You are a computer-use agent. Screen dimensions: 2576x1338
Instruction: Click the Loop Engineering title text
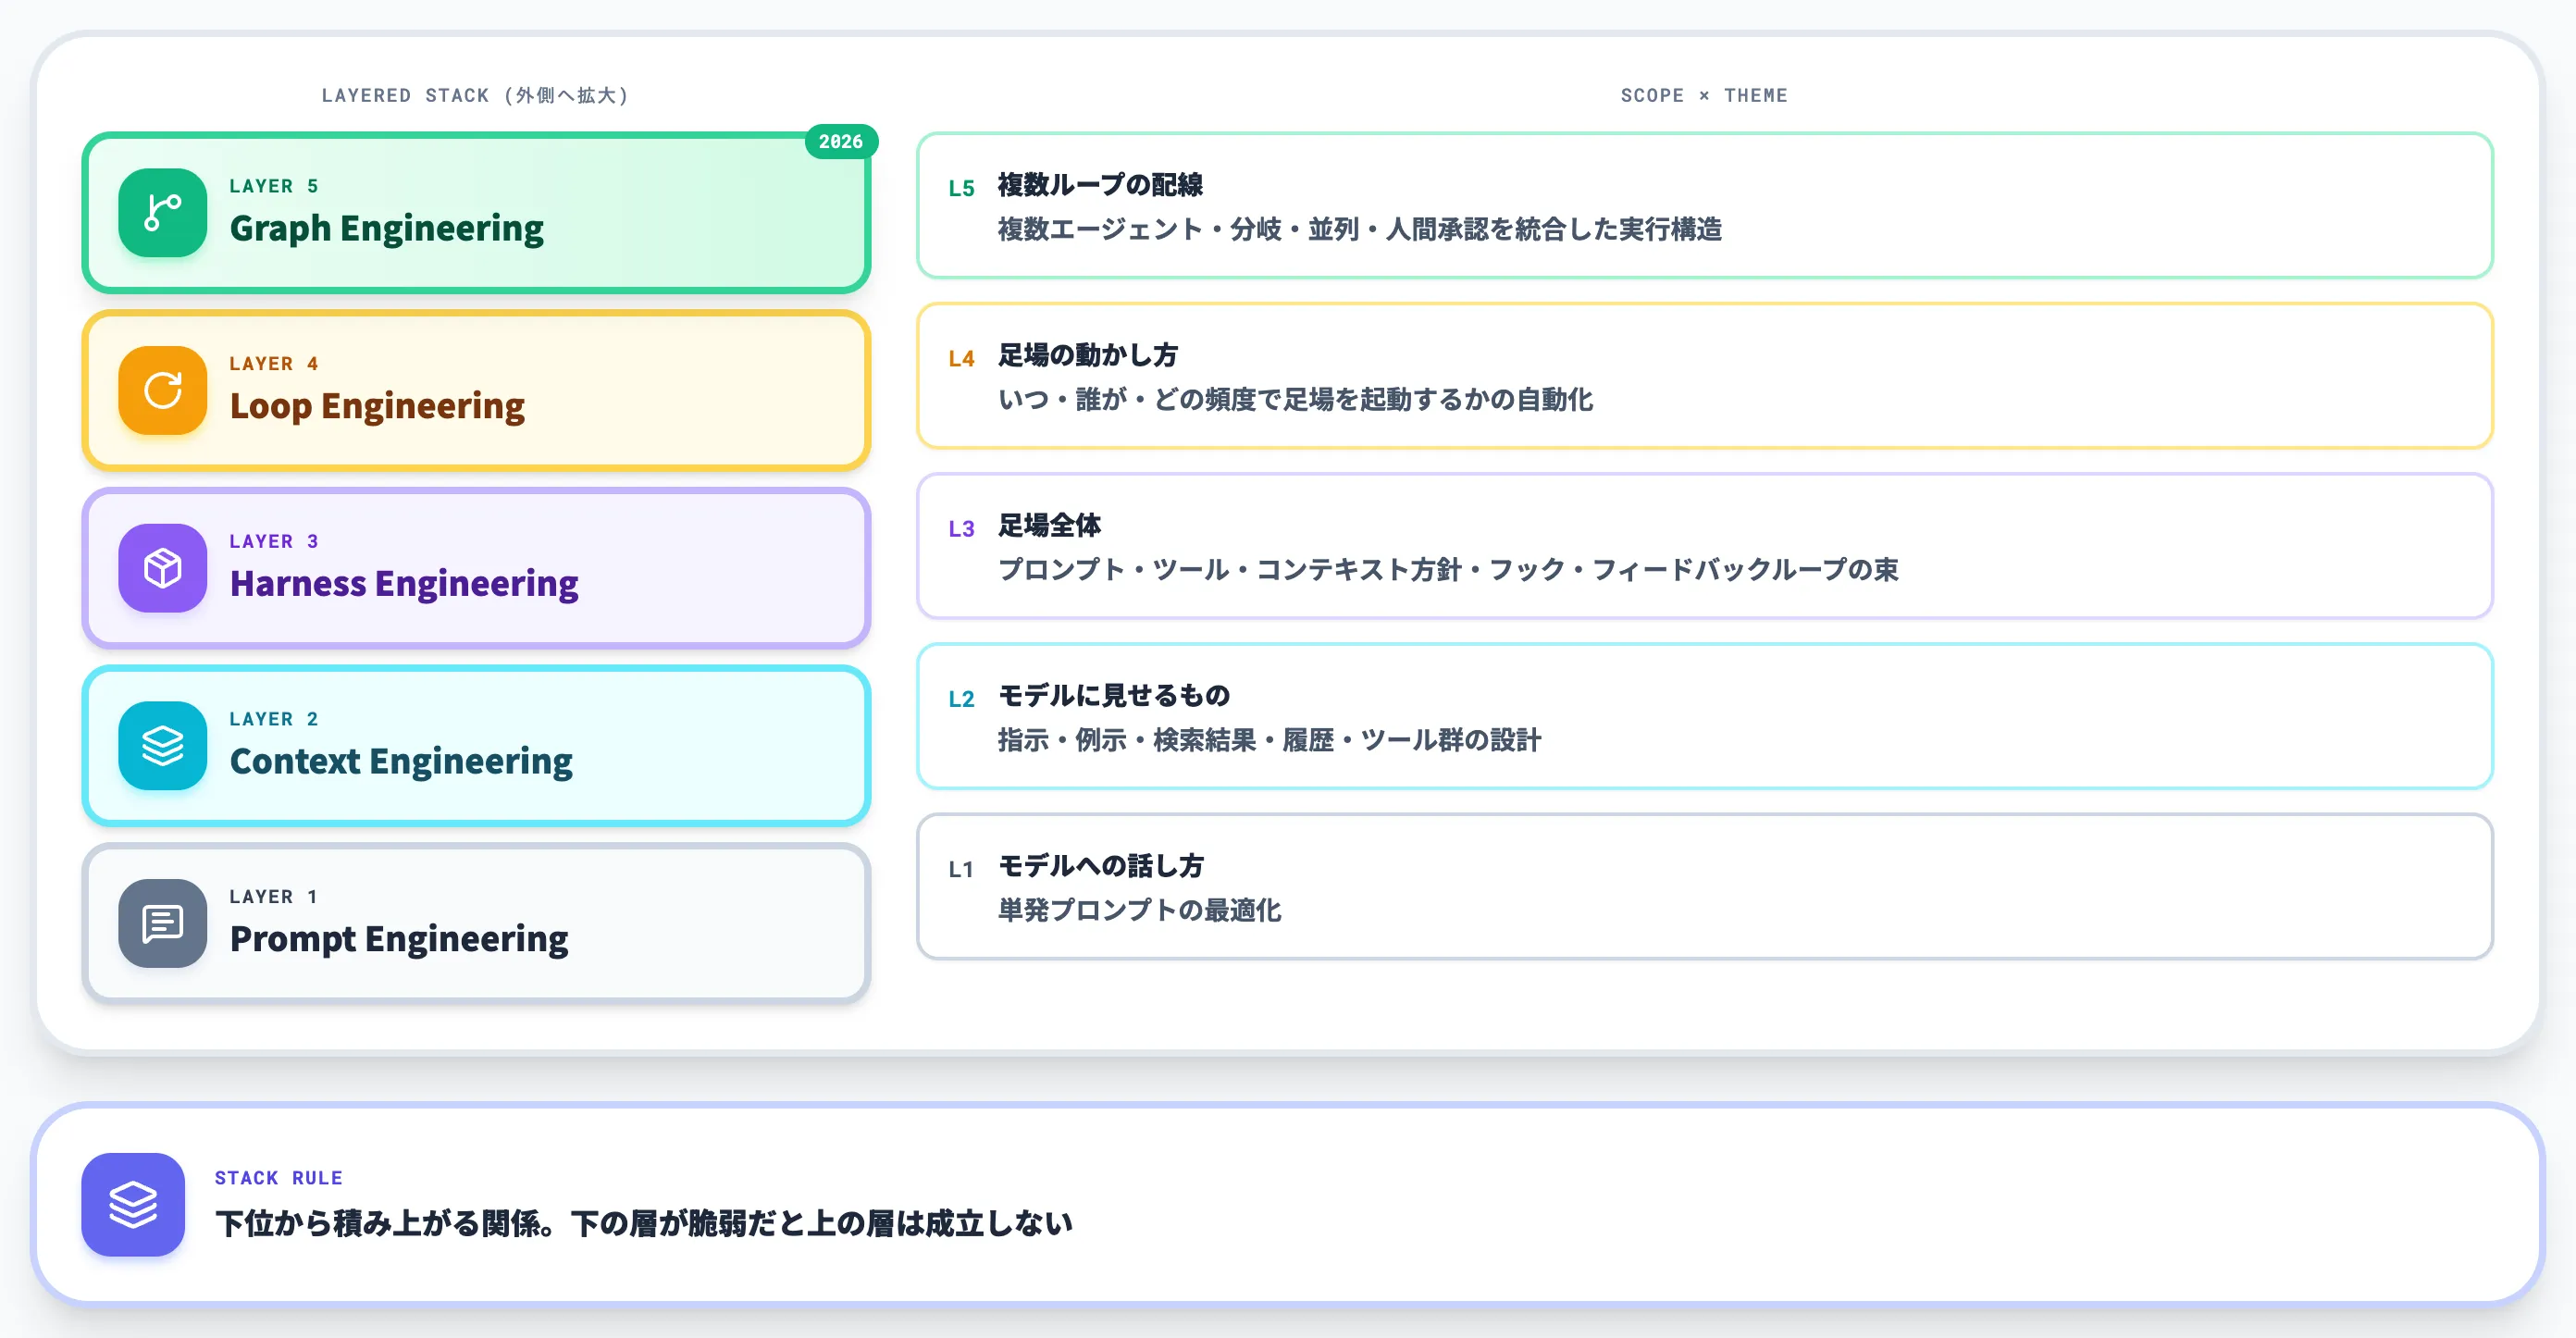point(377,406)
